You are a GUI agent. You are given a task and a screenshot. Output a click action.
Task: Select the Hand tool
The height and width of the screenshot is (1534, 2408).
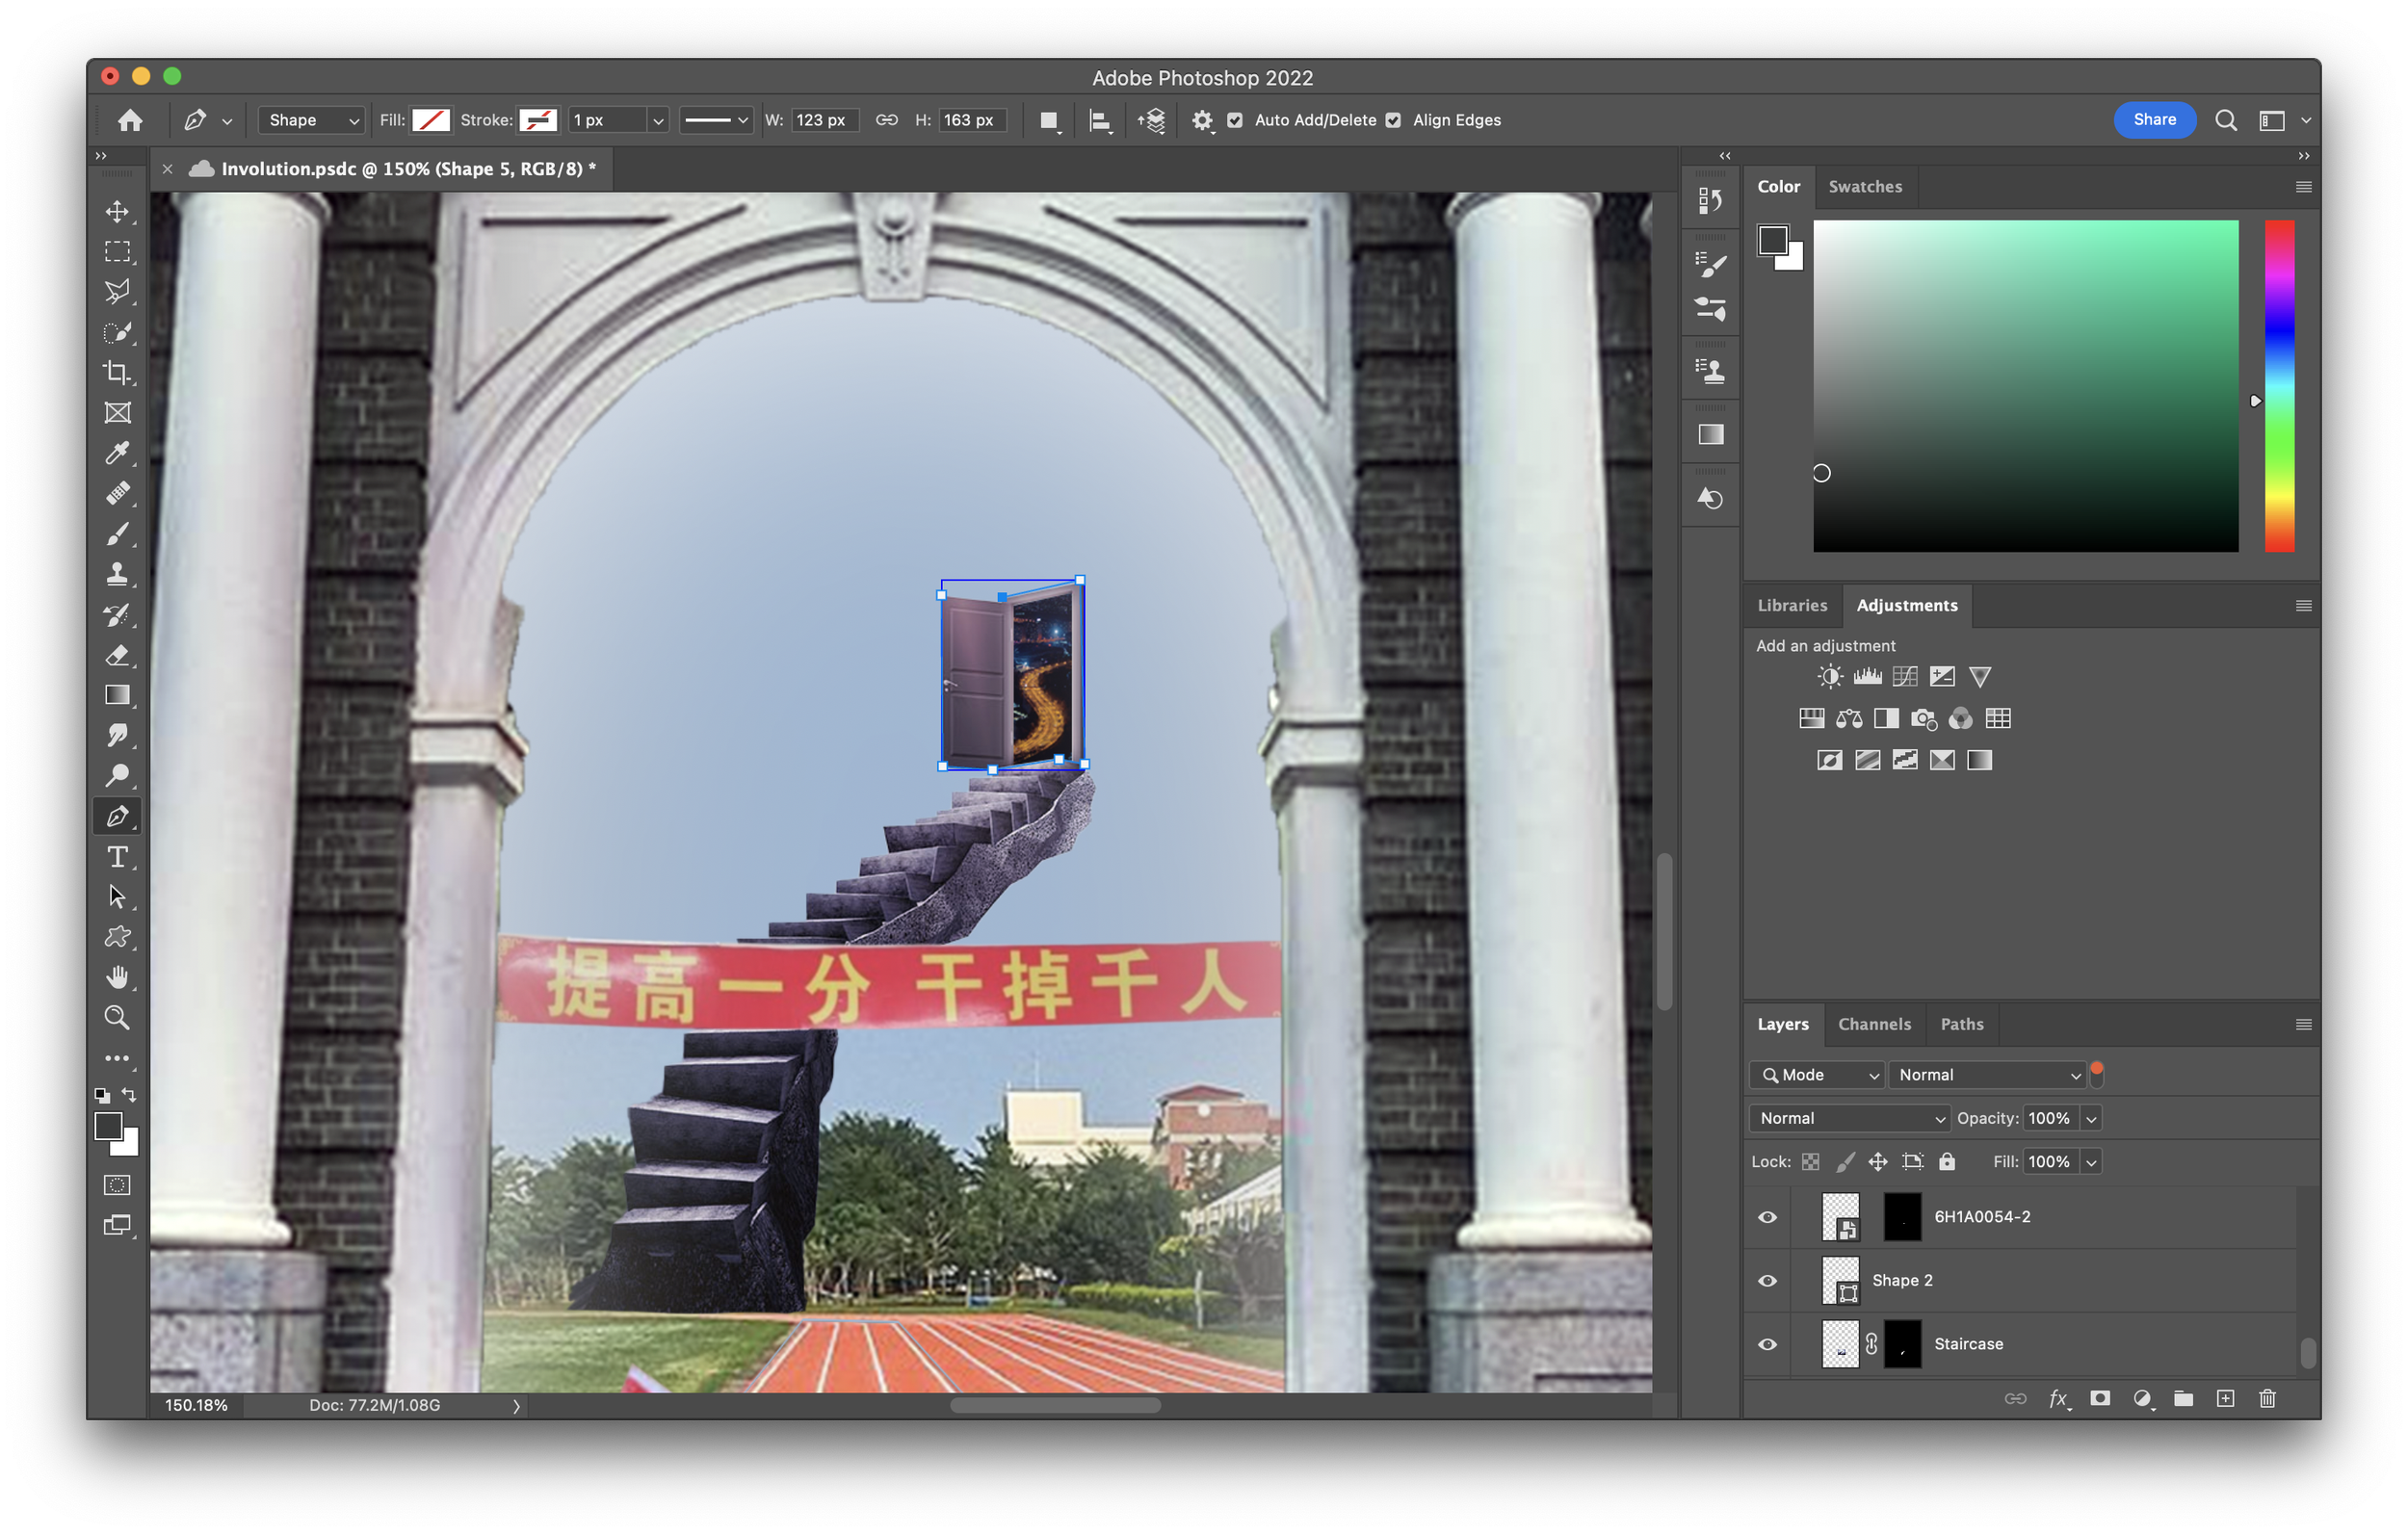pos(117,977)
